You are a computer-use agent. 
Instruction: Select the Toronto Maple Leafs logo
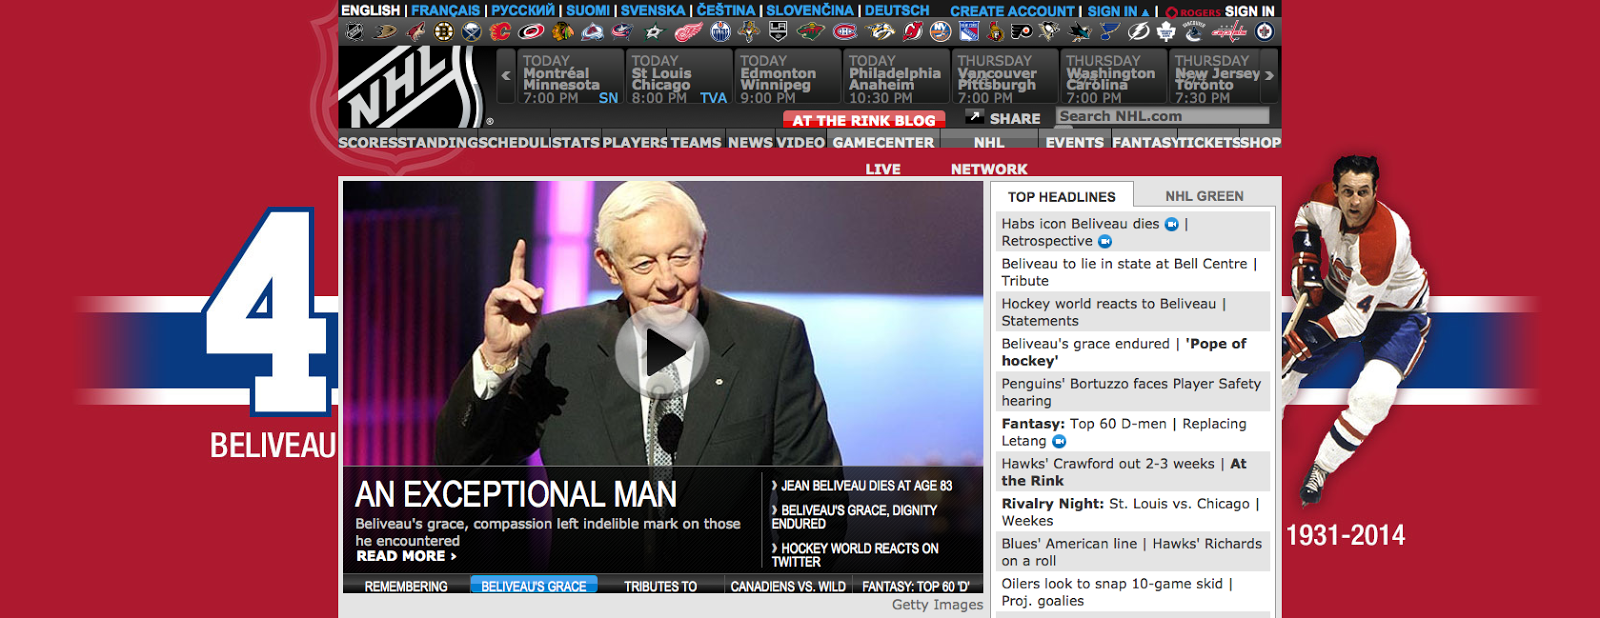tap(1165, 32)
